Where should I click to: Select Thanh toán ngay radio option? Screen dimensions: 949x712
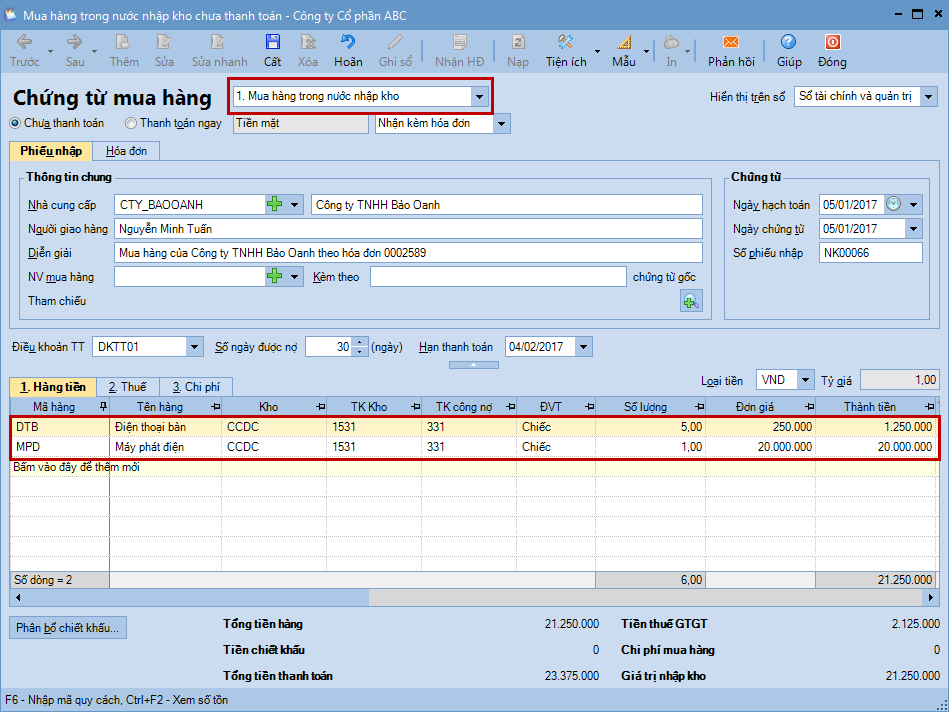click(x=131, y=123)
